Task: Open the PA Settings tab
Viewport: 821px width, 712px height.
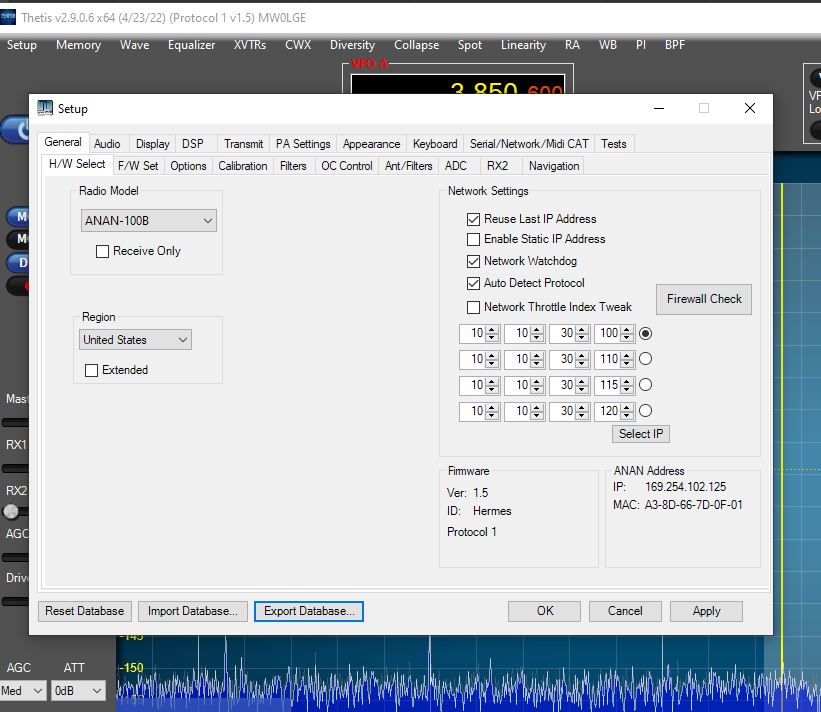Action: tap(303, 144)
